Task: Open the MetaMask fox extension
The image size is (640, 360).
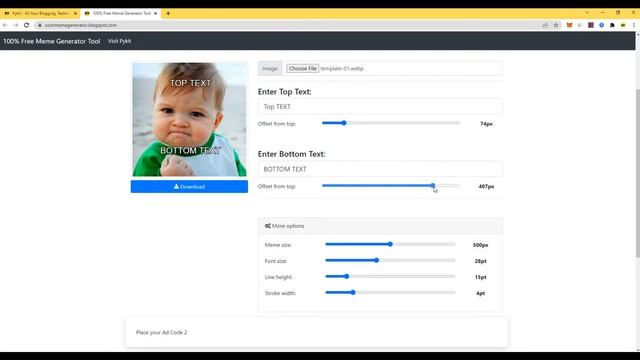Action: (x=569, y=25)
